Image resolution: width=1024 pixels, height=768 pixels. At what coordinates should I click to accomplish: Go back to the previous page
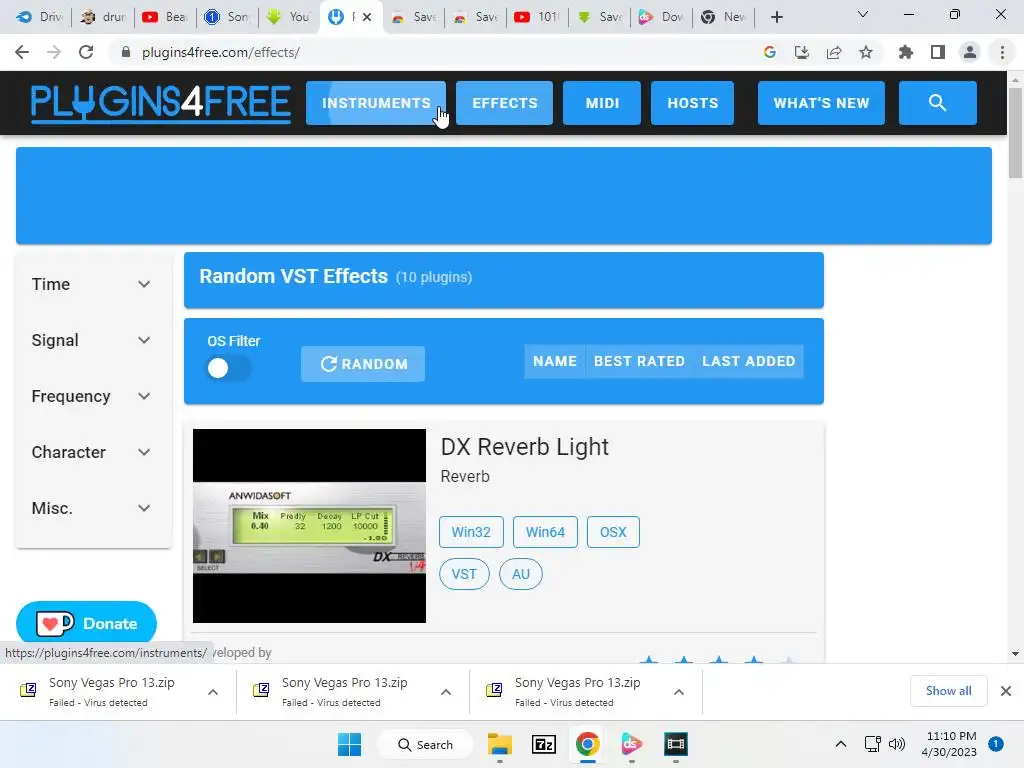tap(22, 52)
